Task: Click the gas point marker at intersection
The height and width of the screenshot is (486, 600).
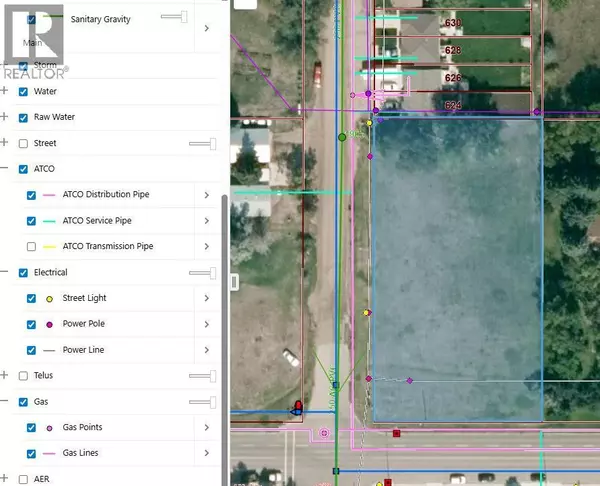Action: pyautogui.click(x=324, y=434)
